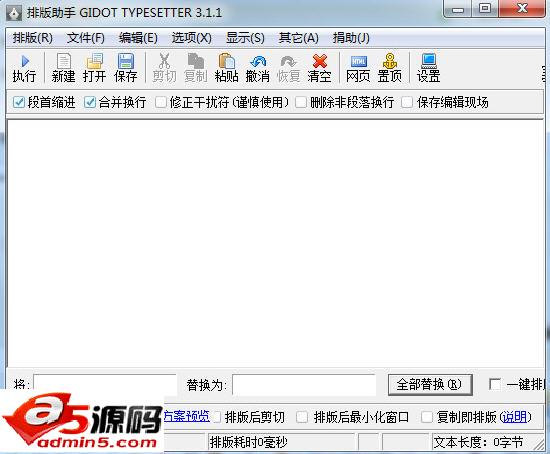This screenshot has width=550, height=454.
Task: Click the 文本长度: 0字节 status text
Action: coord(478,442)
